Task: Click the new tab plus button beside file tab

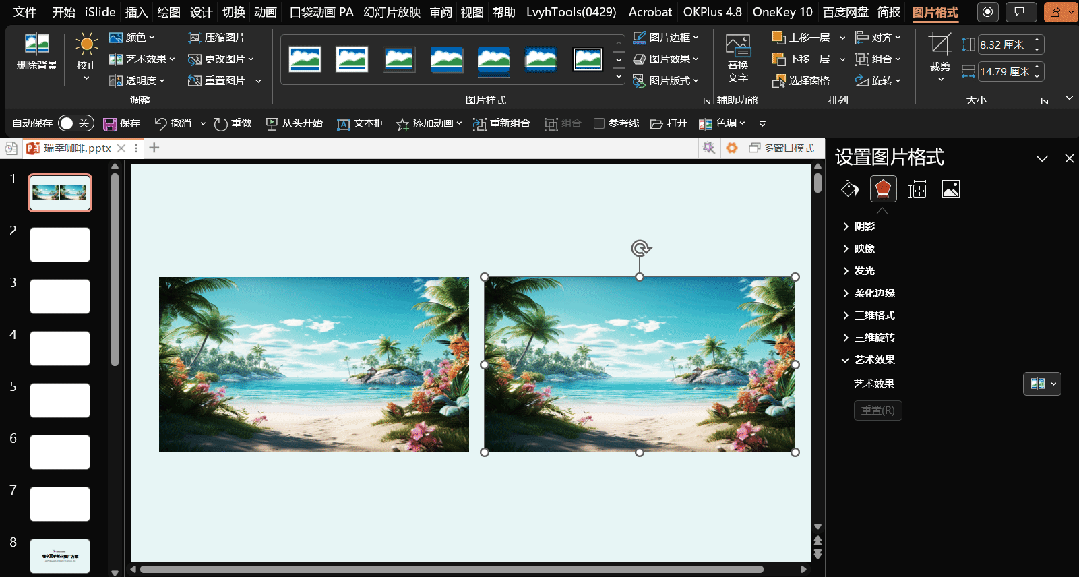Action: (x=154, y=147)
